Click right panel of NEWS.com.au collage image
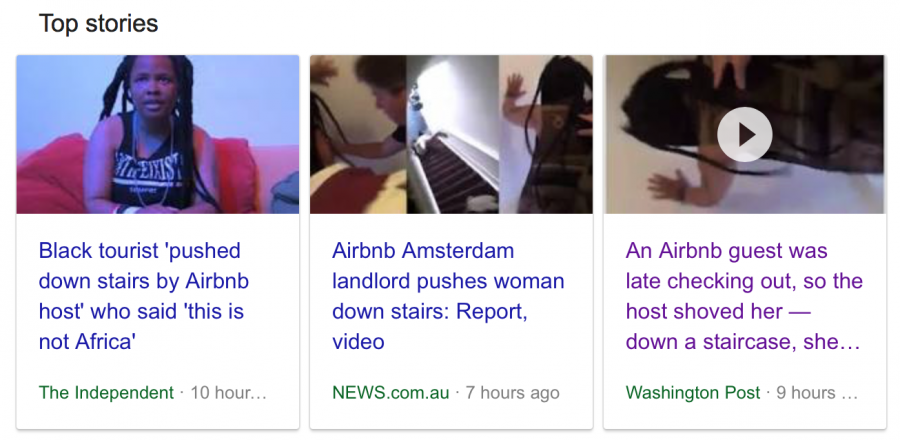The width and height of the screenshot is (900, 440). pos(546,134)
